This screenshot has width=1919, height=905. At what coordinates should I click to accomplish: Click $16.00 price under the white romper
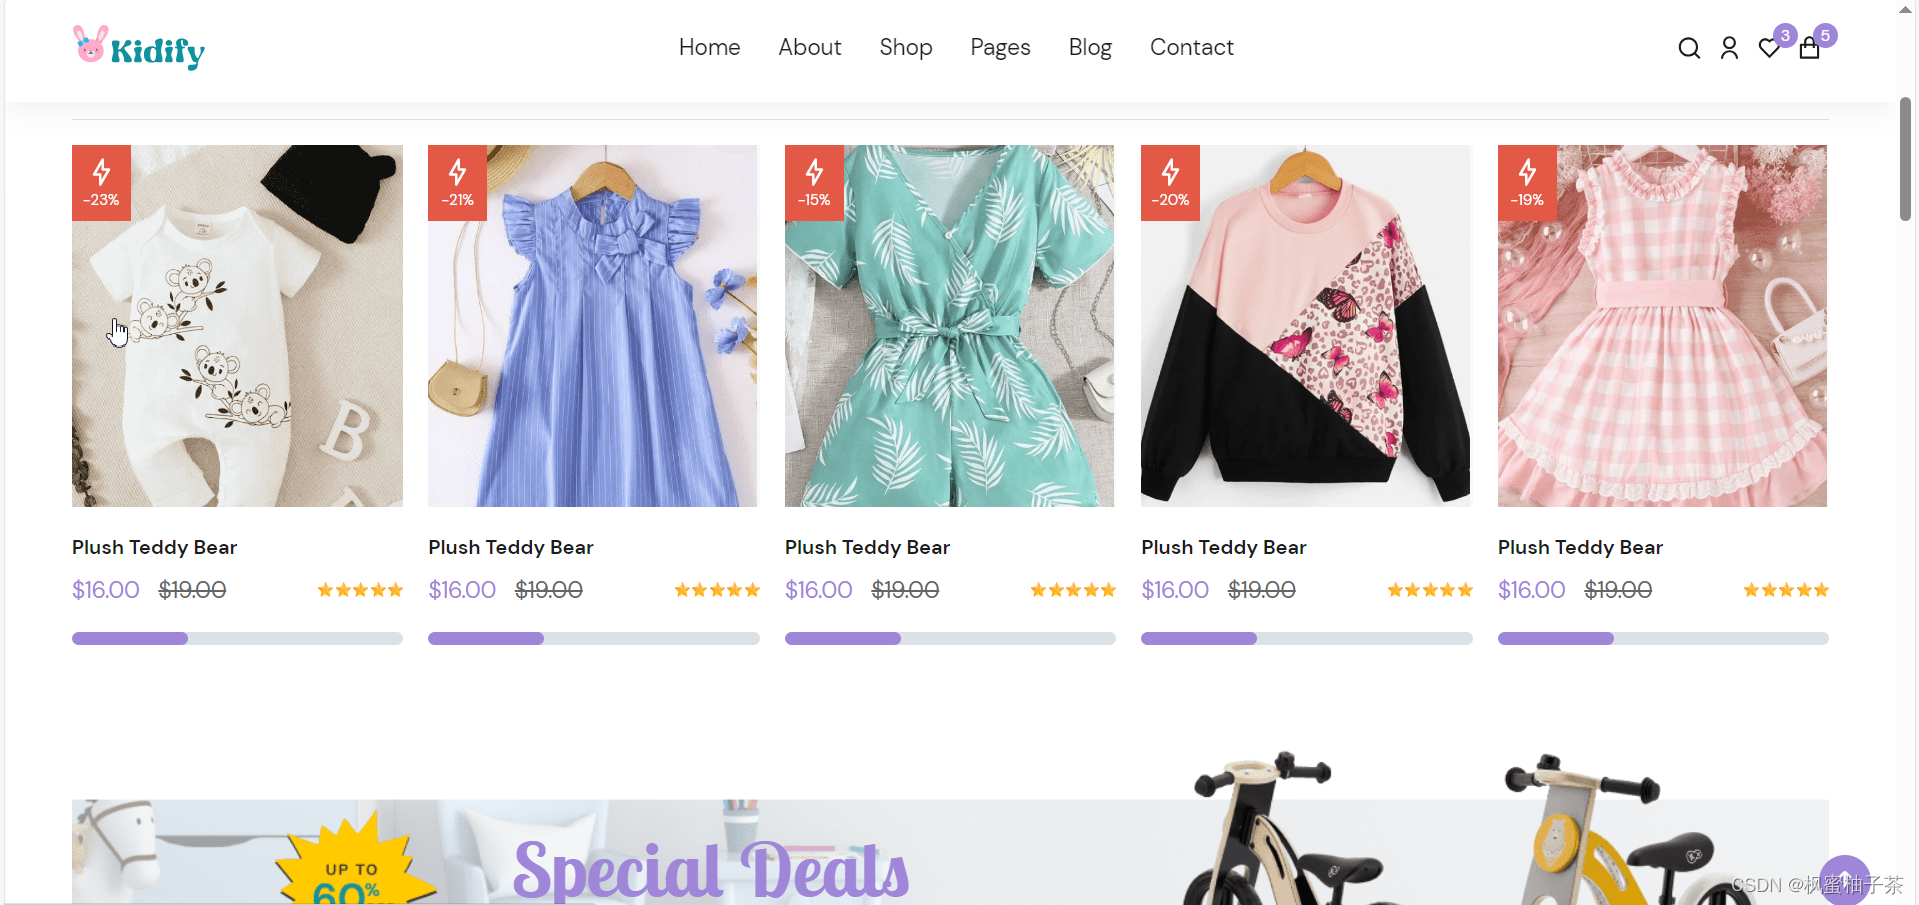(106, 590)
